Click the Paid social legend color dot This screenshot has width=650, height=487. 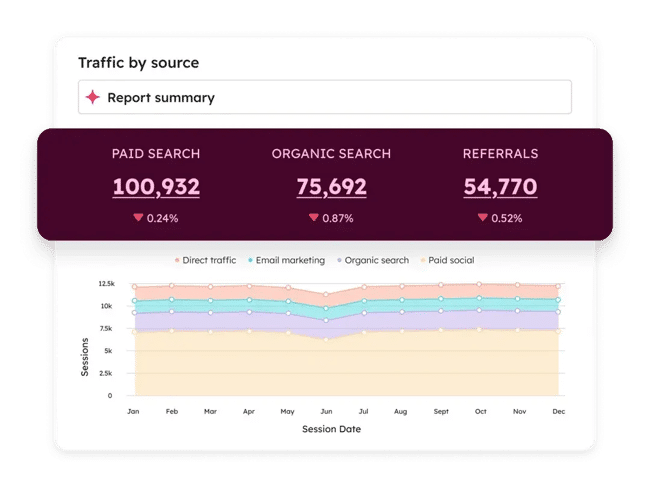pyautogui.click(x=423, y=260)
